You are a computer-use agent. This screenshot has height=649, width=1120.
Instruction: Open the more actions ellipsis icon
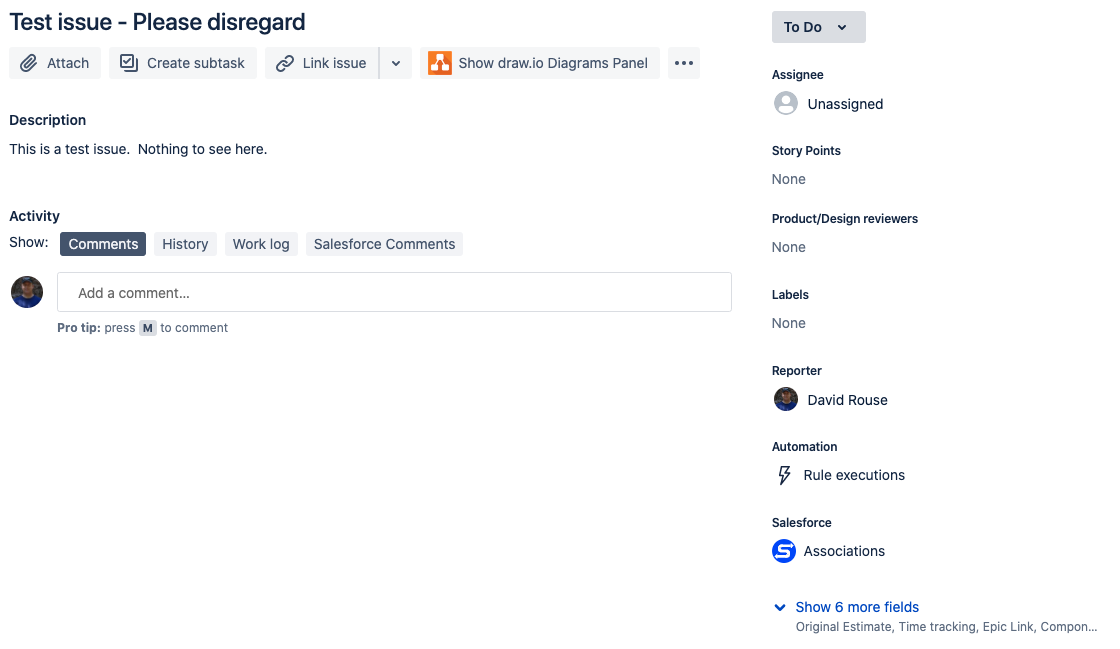coord(683,62)
